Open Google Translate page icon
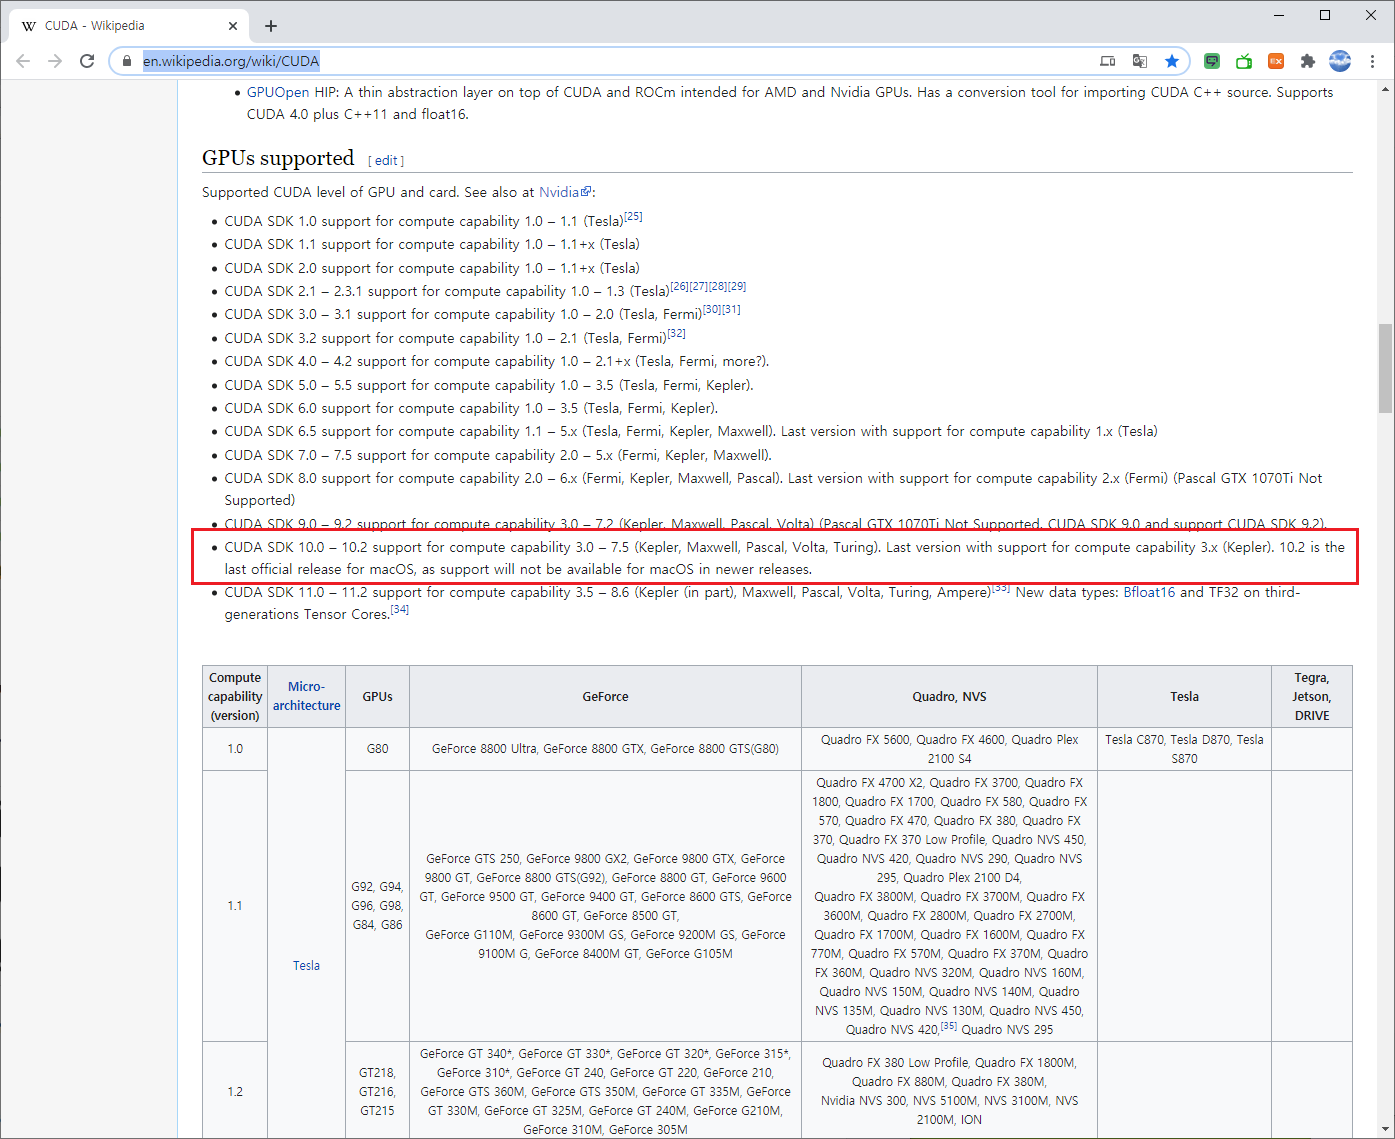 [x=1139, y=61]
